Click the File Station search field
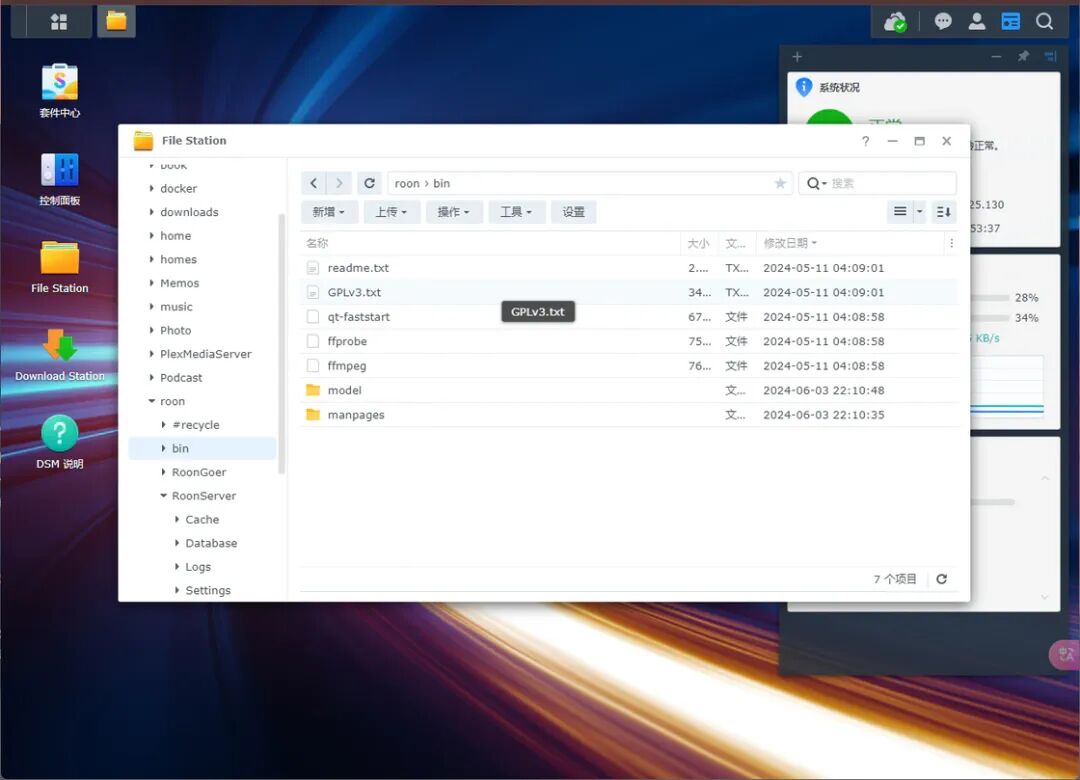The height and width of the screenshot is (780, 1080). tap(878, 183)
